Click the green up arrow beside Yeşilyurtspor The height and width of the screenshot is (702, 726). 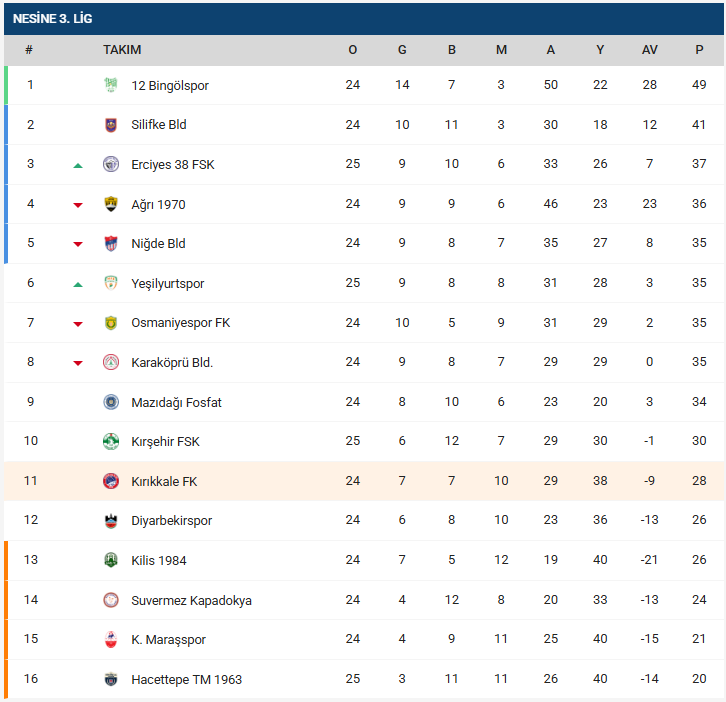point(78,284)
